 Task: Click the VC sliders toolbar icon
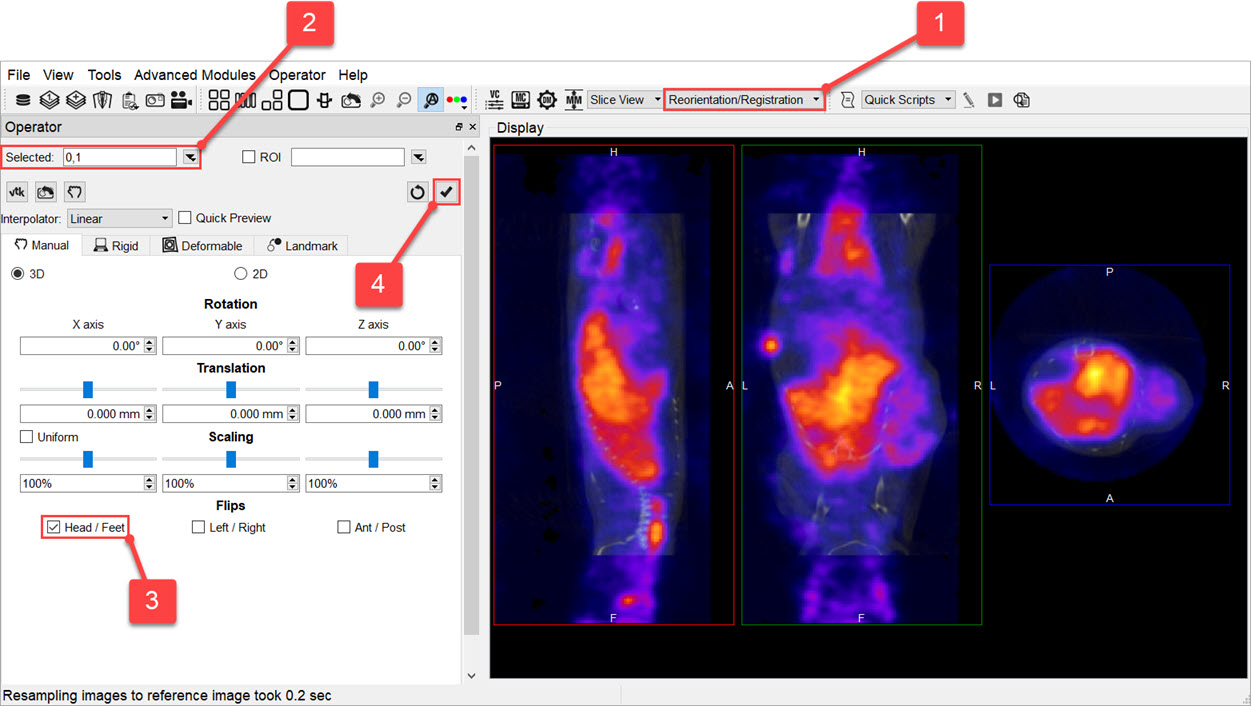point(494,100)
